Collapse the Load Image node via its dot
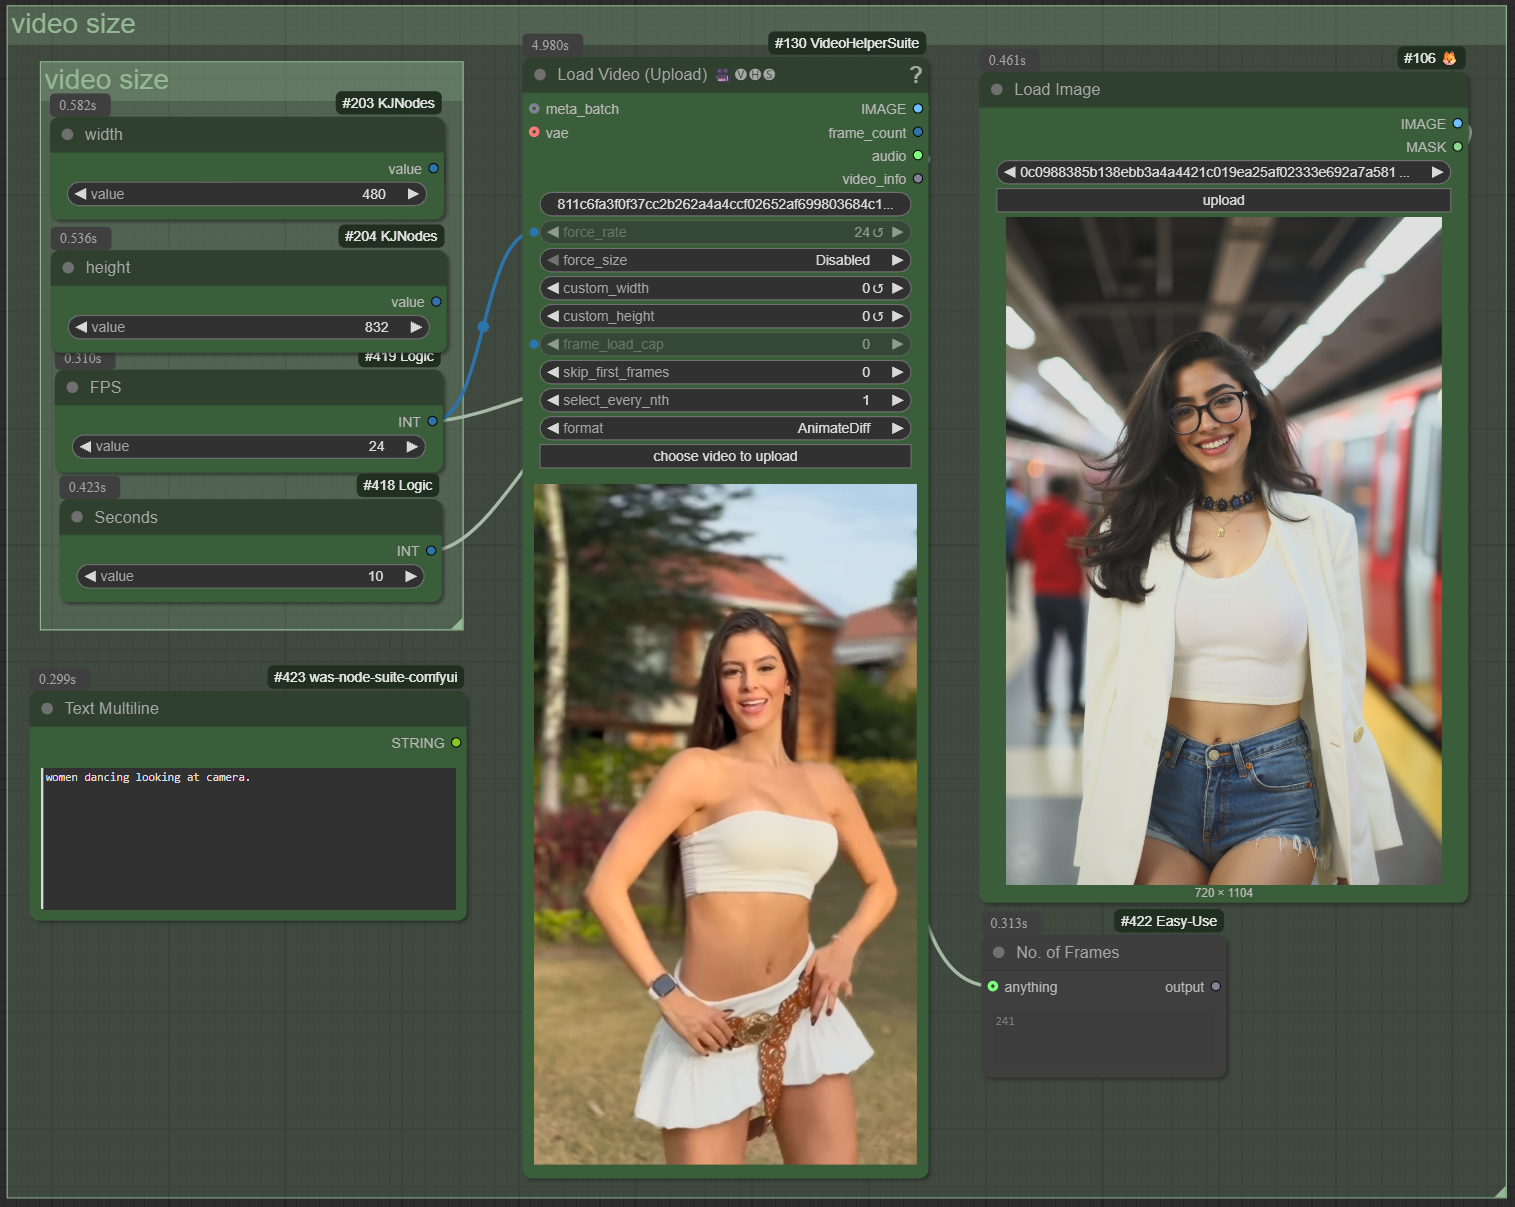 (x=997, y=90)
